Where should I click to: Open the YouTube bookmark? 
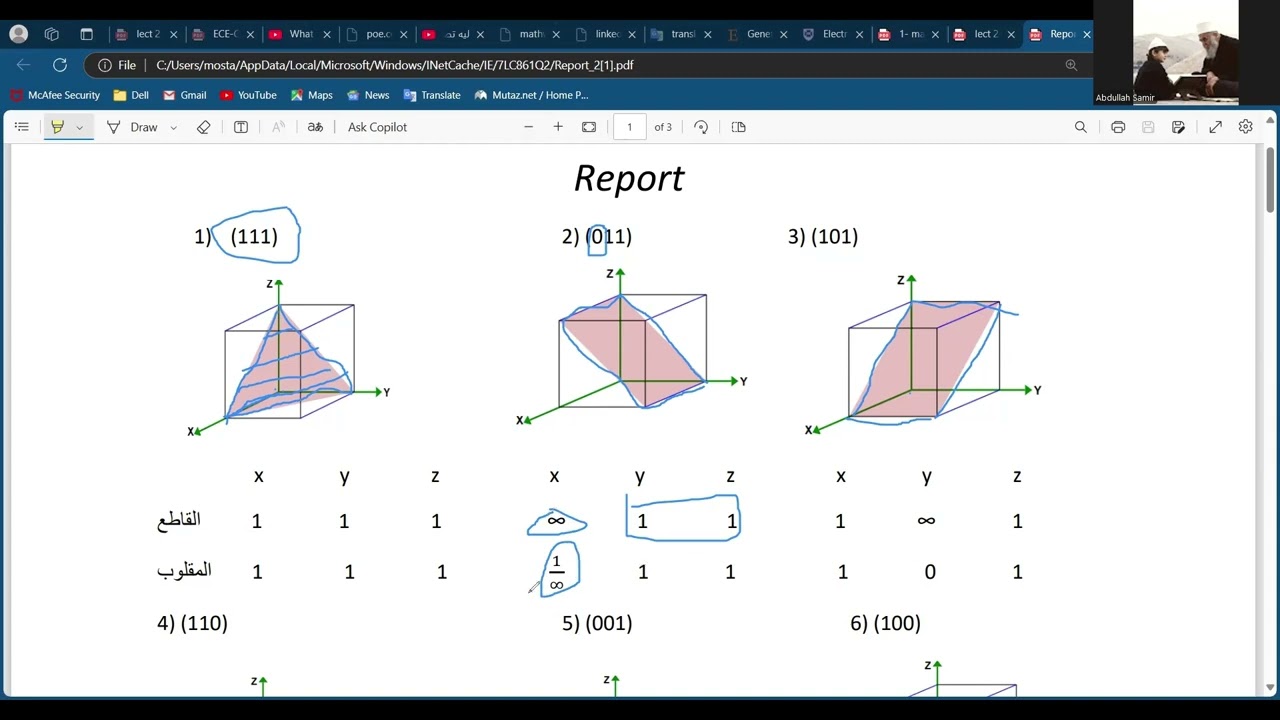pos(248,95)
